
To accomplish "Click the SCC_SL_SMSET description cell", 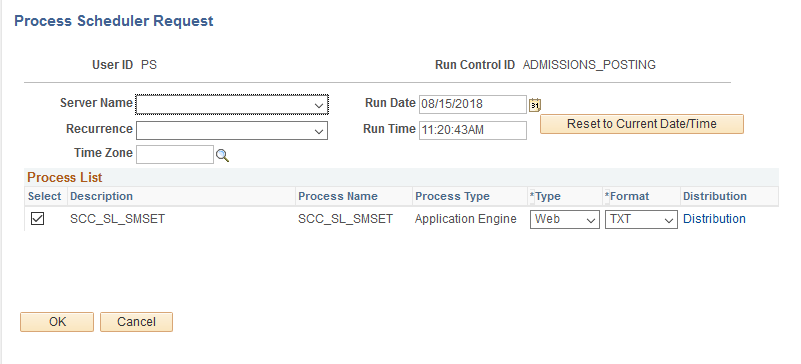I will [x=117, y=219].
